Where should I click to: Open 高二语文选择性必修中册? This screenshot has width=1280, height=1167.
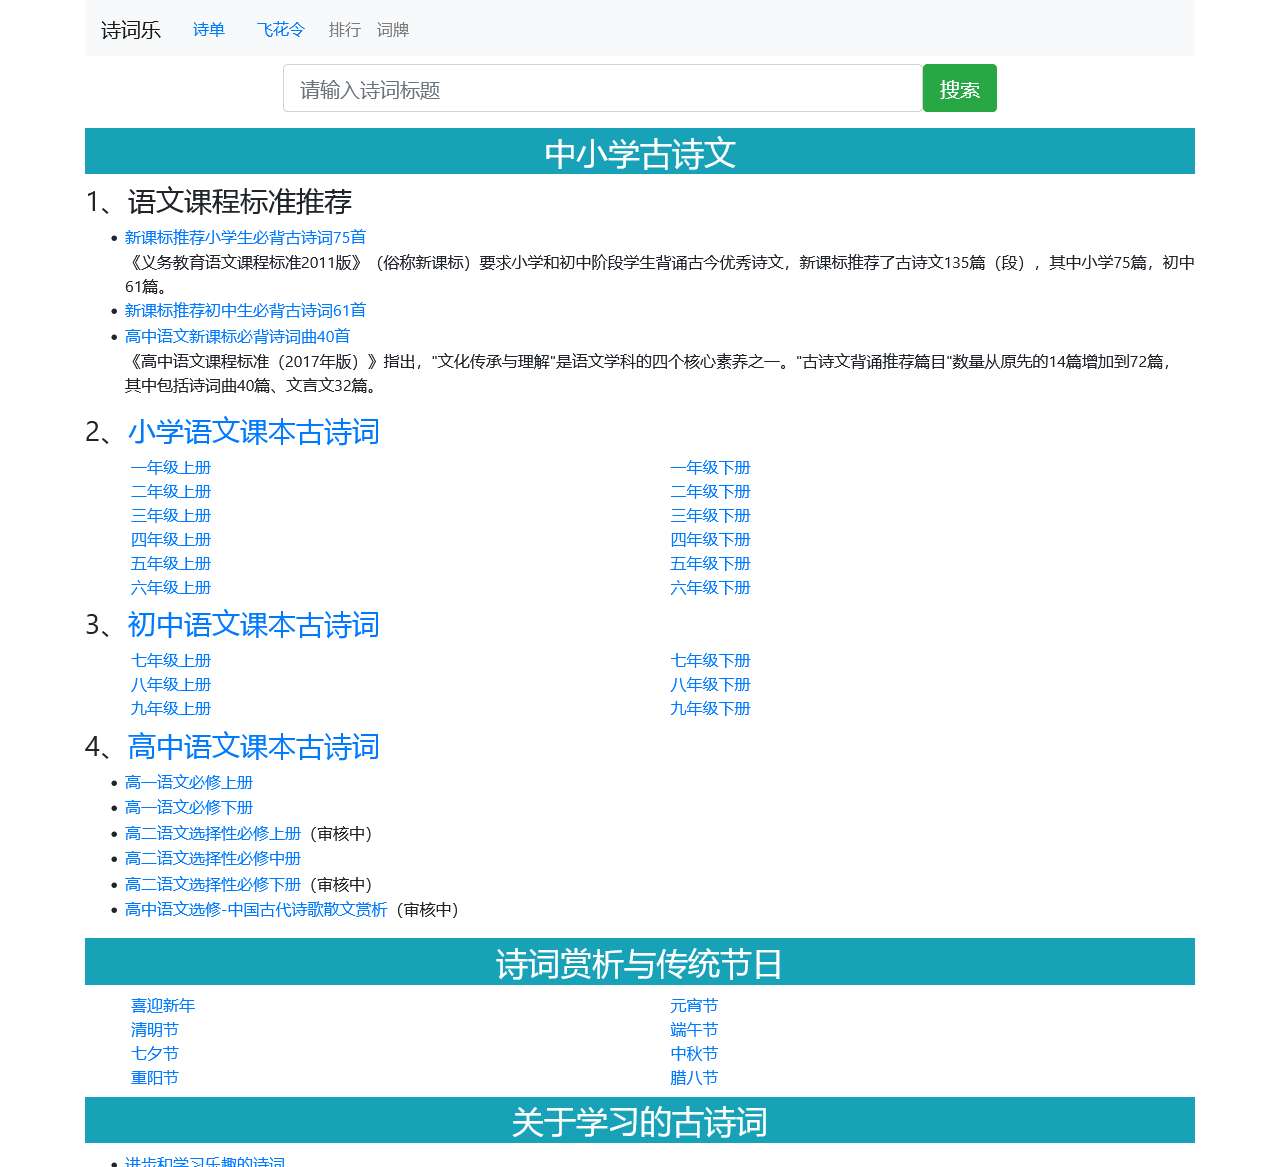pos(213,858)
